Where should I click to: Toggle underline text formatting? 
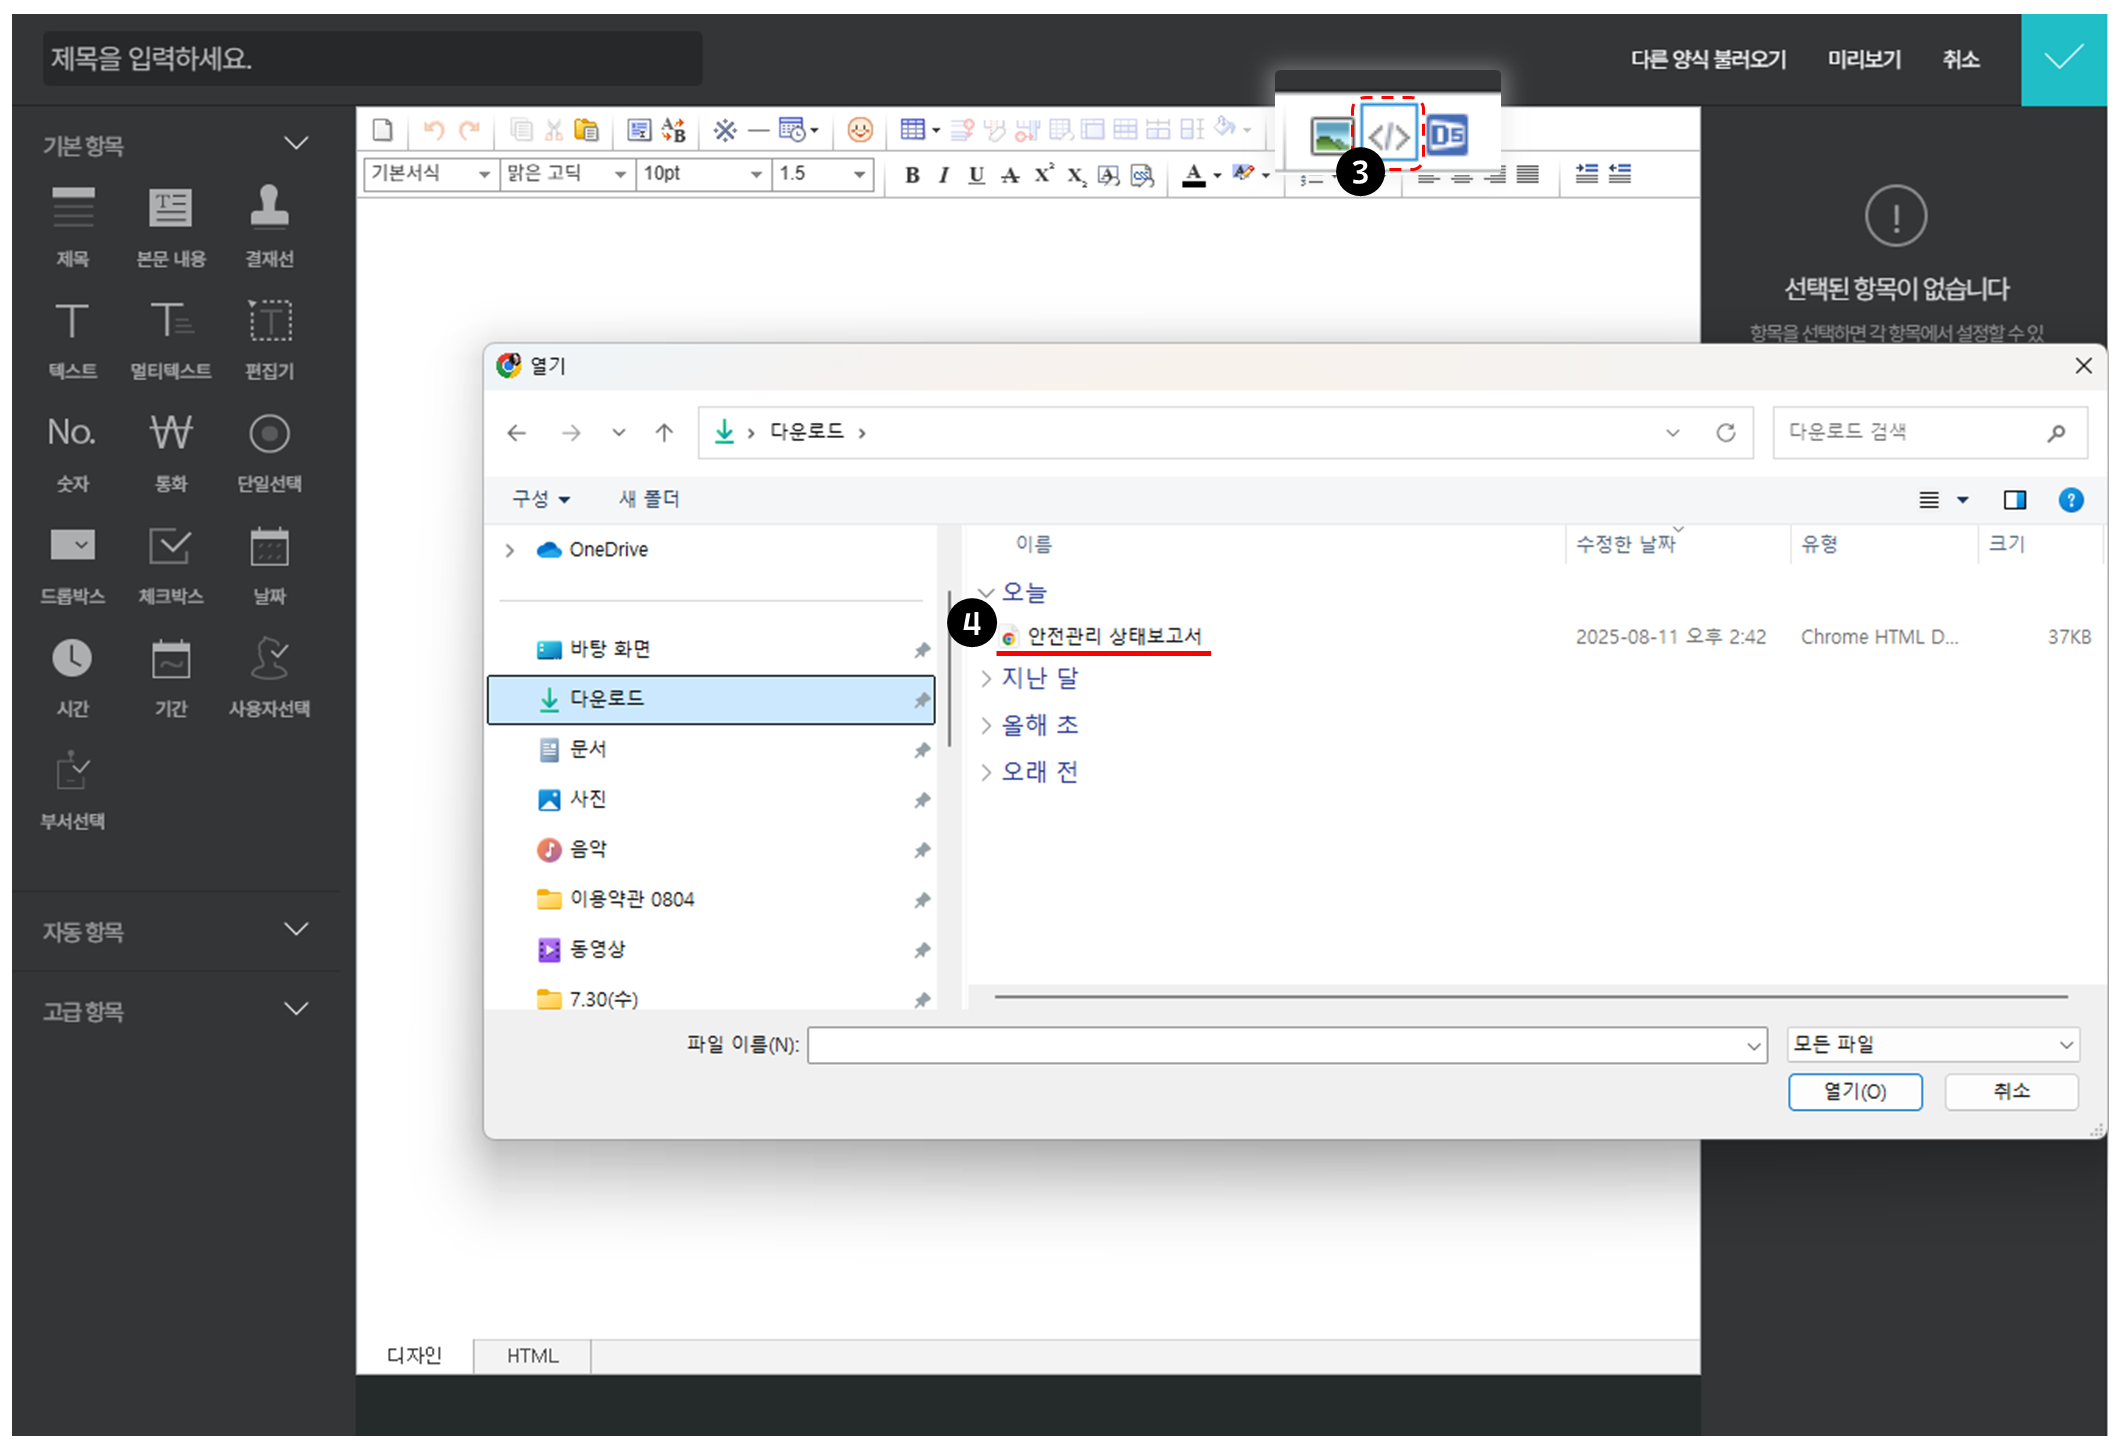tap(976, 175)
